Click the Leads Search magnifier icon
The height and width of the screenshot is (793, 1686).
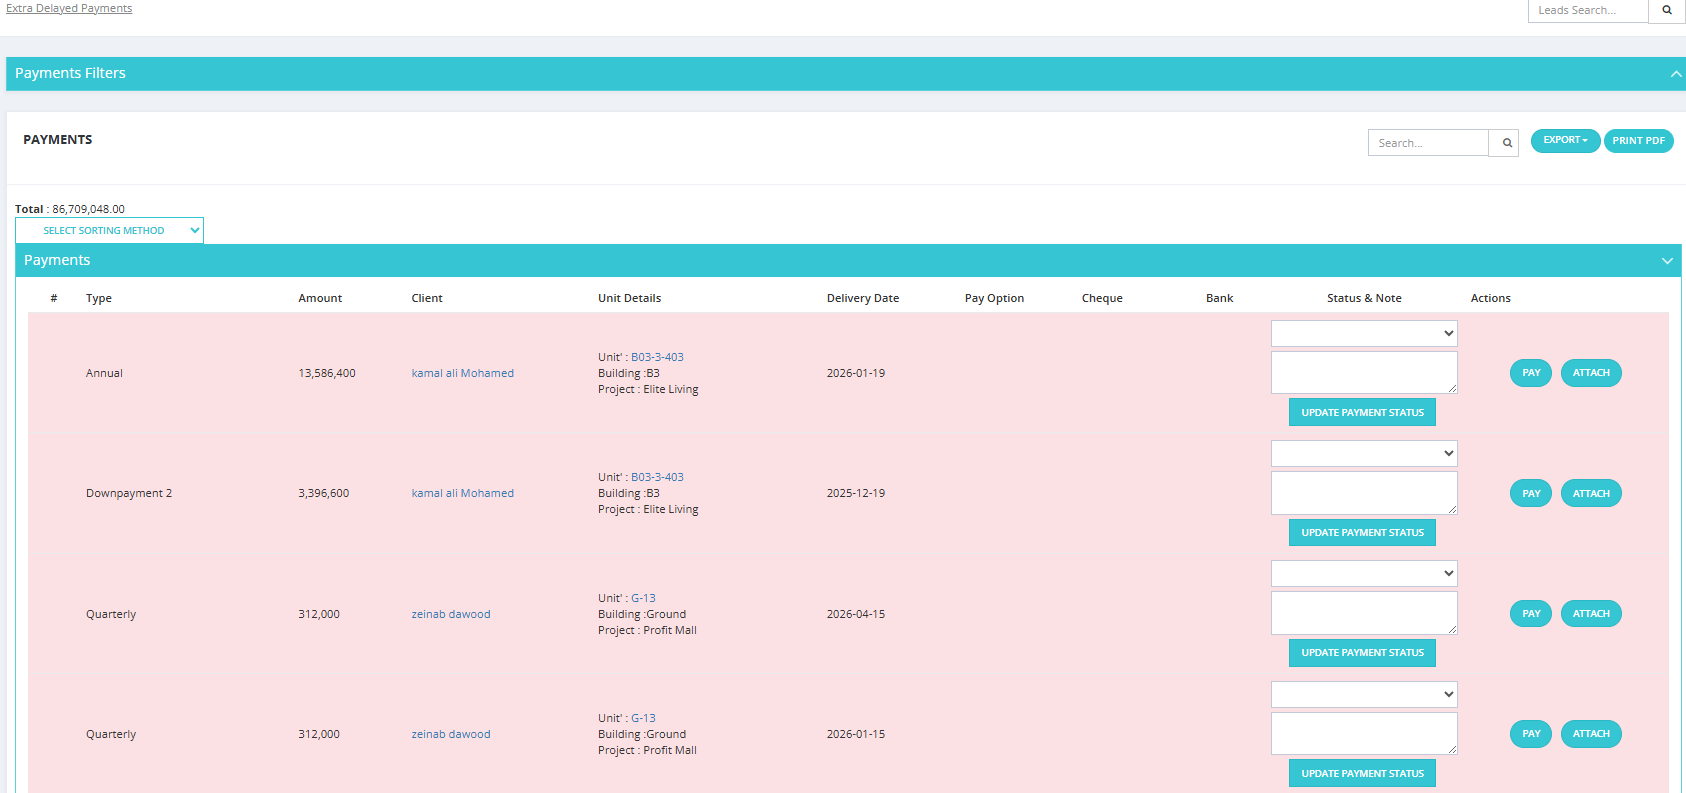[1666, 10]
